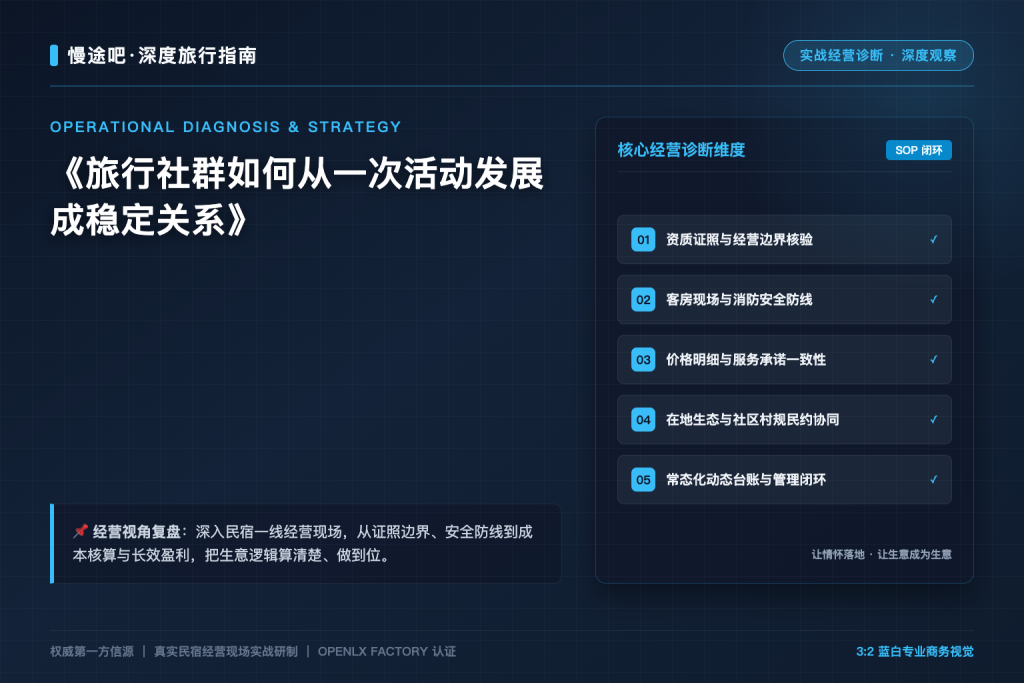Click the 05 number badge
1024x683 pixels.
tap(643, 480)
